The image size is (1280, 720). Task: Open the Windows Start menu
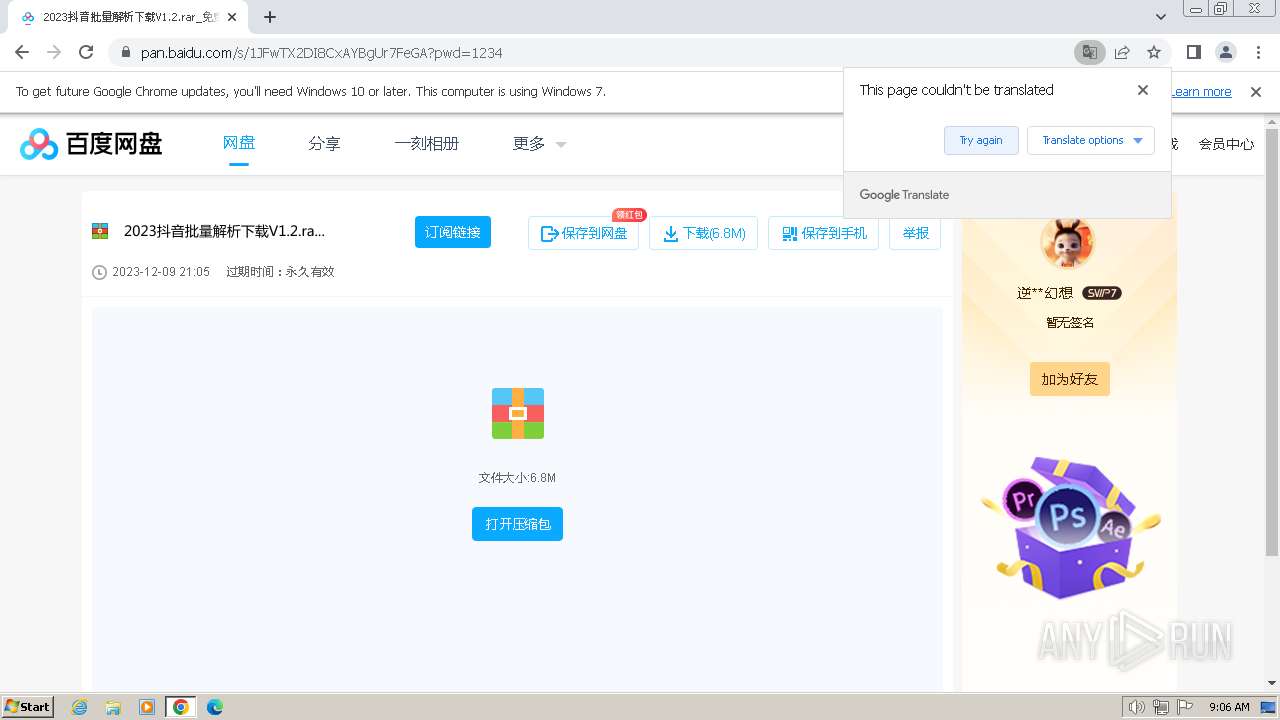(28, 706)
